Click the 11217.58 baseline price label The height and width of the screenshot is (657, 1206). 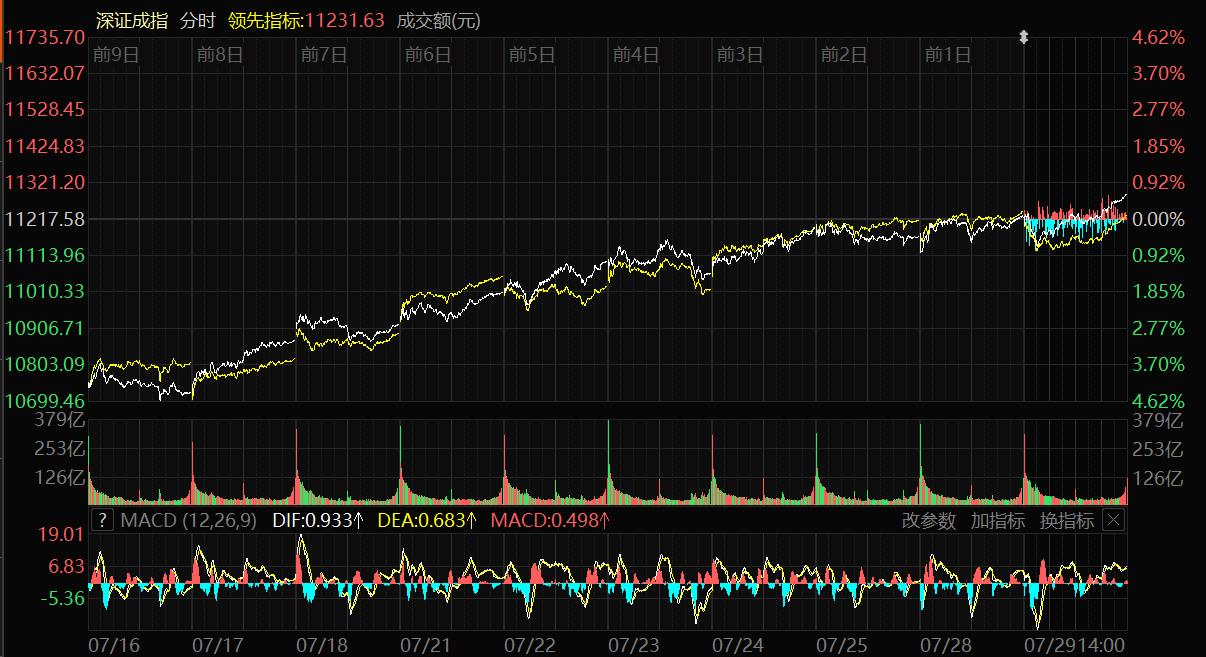[x=45, y=219]
